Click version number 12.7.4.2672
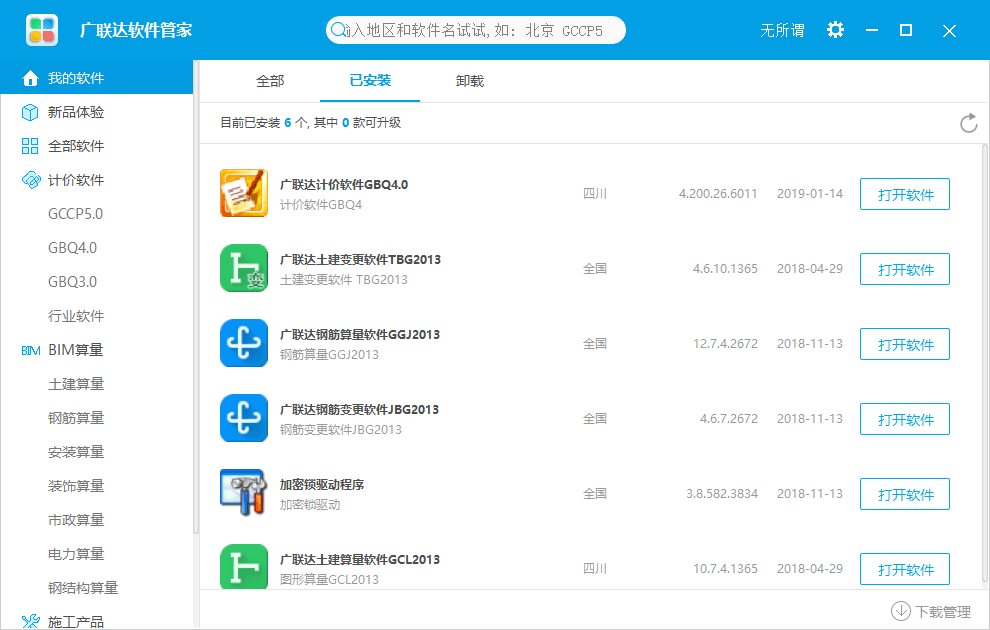The height and width of the screenshot is (630, 990). coord(725,344)
